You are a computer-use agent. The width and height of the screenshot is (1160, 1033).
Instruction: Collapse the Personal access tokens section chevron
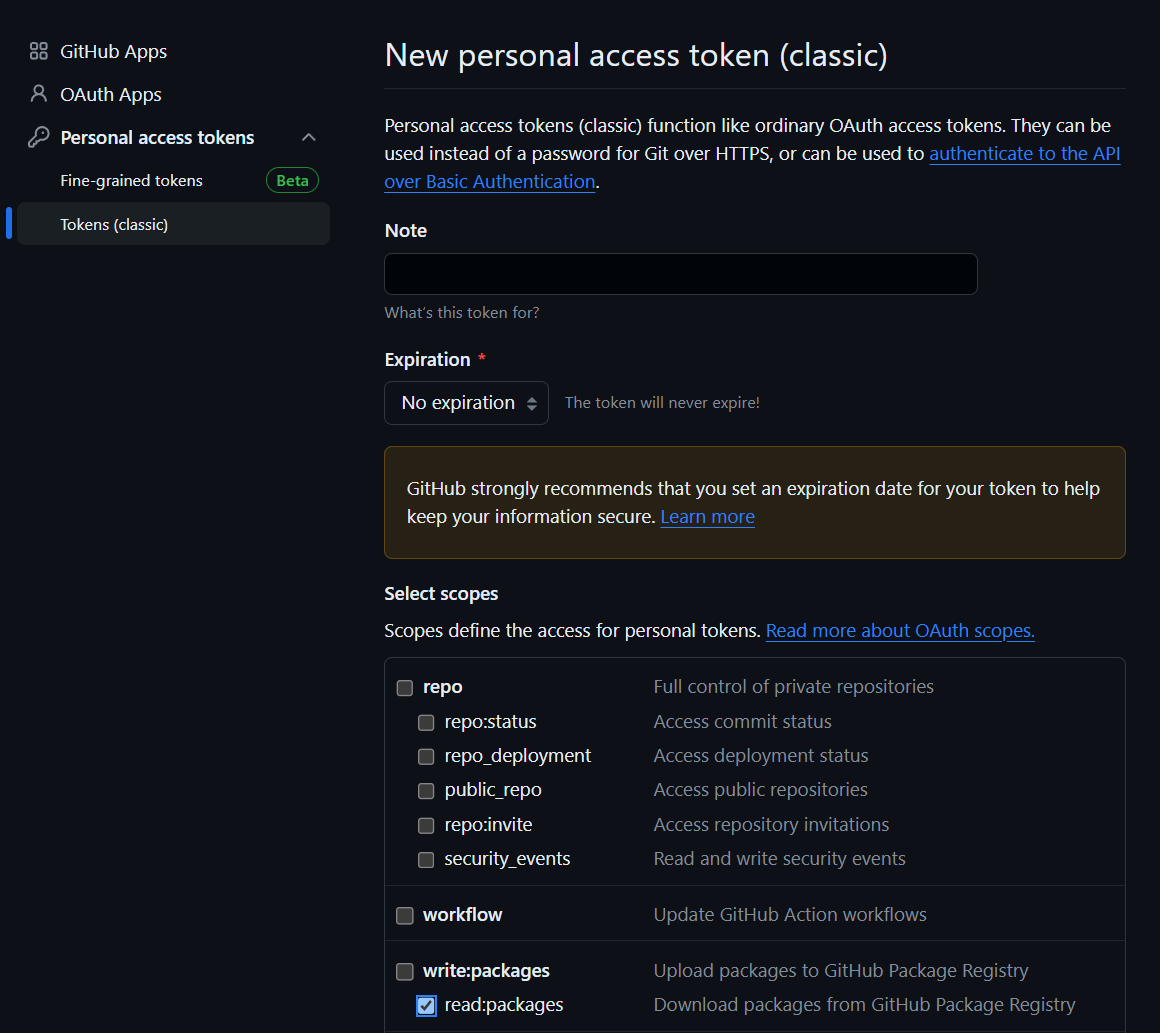(x=309, y=137)
